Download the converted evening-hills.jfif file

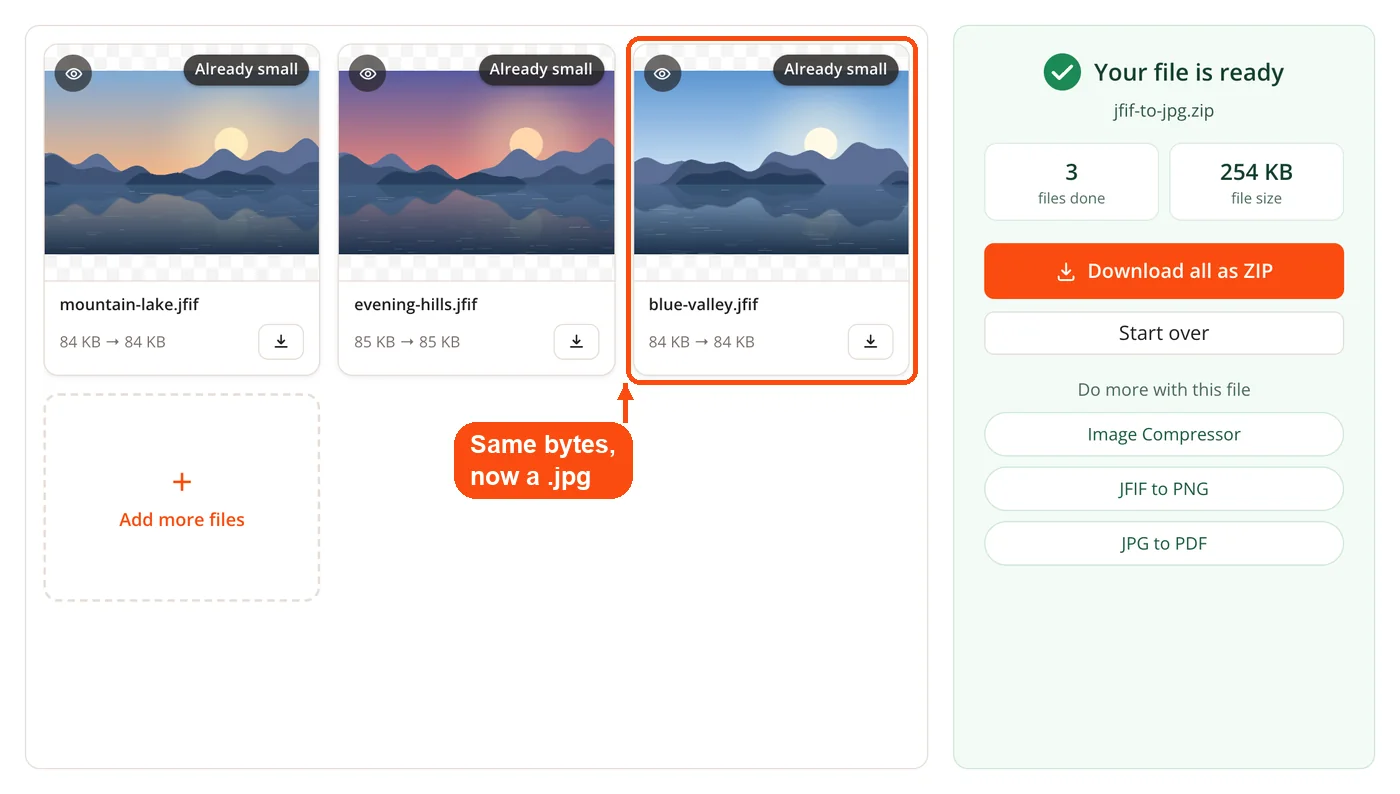(576, 342)
